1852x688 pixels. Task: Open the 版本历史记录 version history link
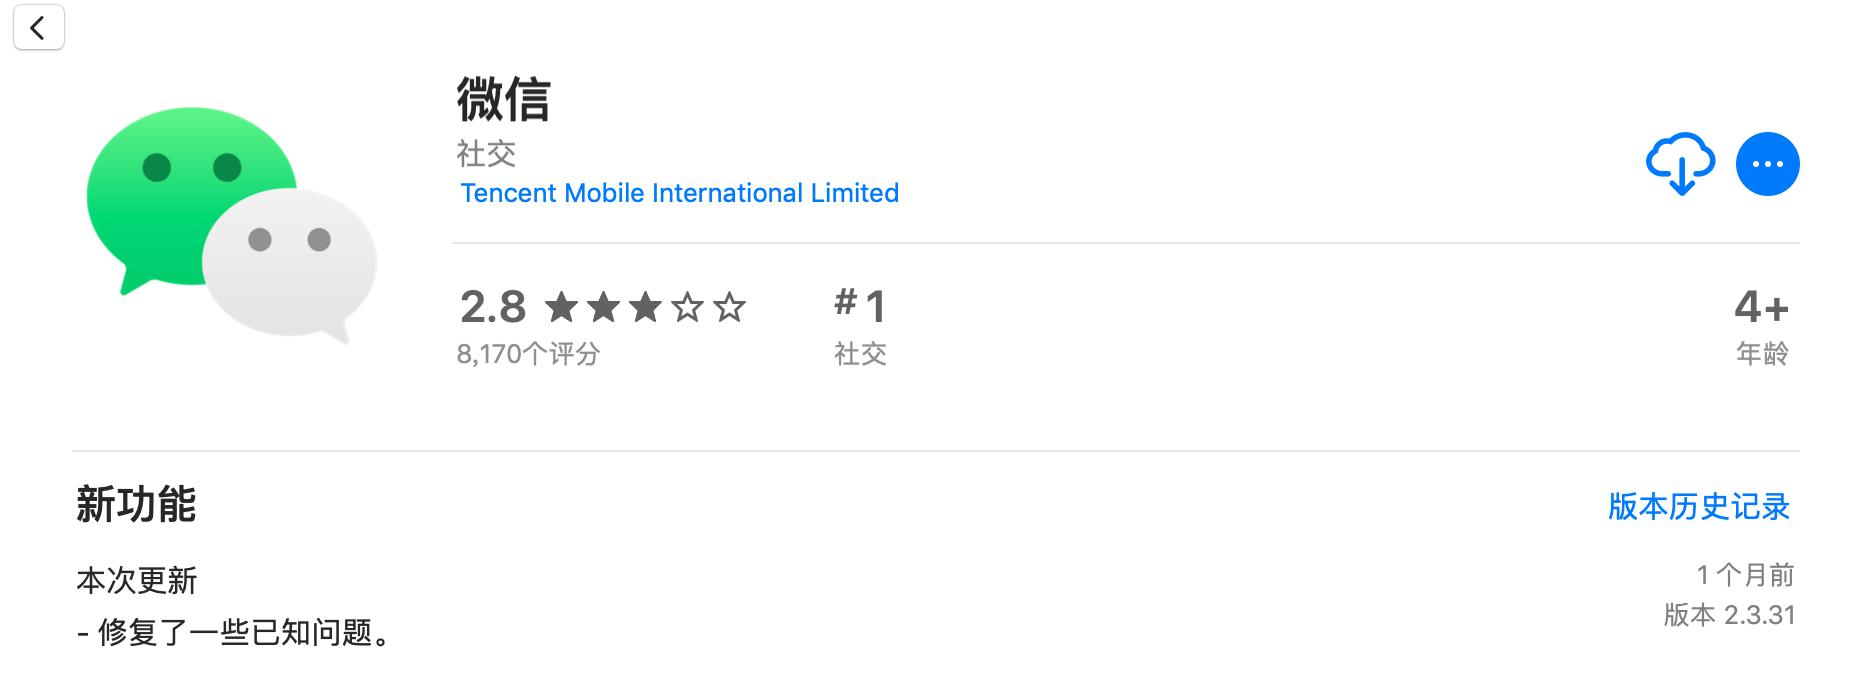tap(1698, 507)
